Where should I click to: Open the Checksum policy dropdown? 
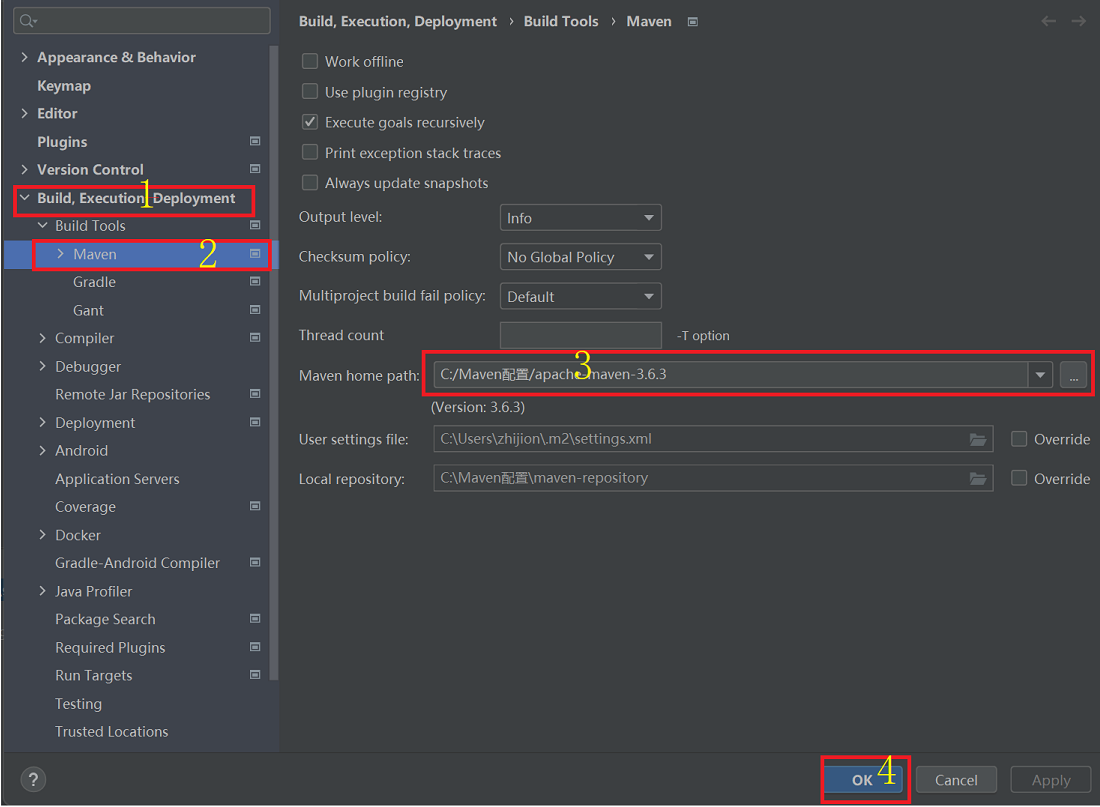tap(580, 257)
